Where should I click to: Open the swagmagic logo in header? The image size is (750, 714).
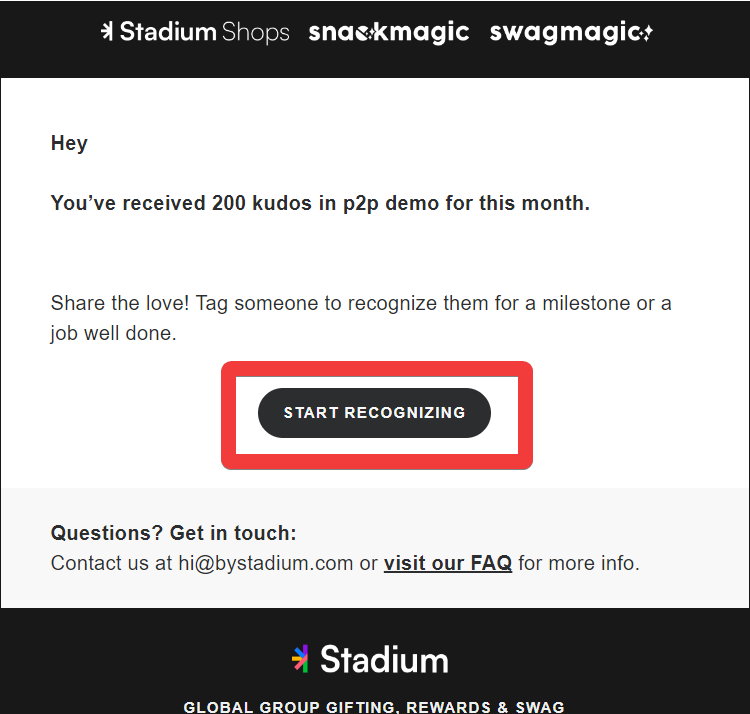571,33
